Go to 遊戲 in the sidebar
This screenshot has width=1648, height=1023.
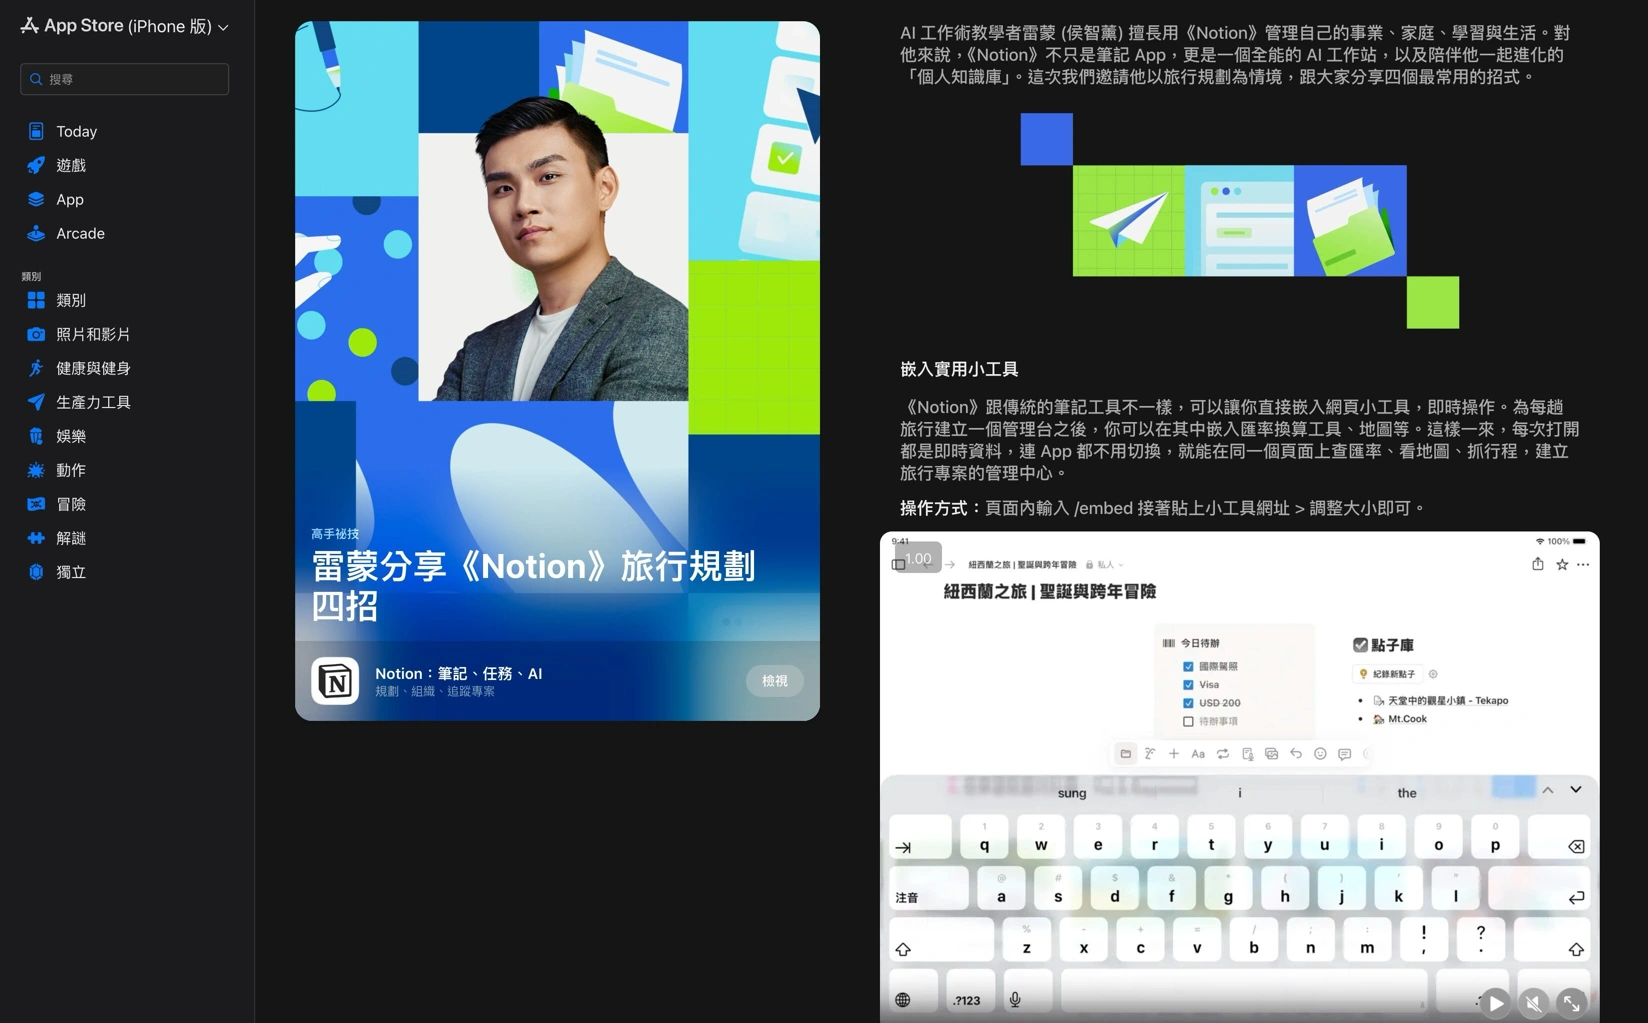click(70, 165)
